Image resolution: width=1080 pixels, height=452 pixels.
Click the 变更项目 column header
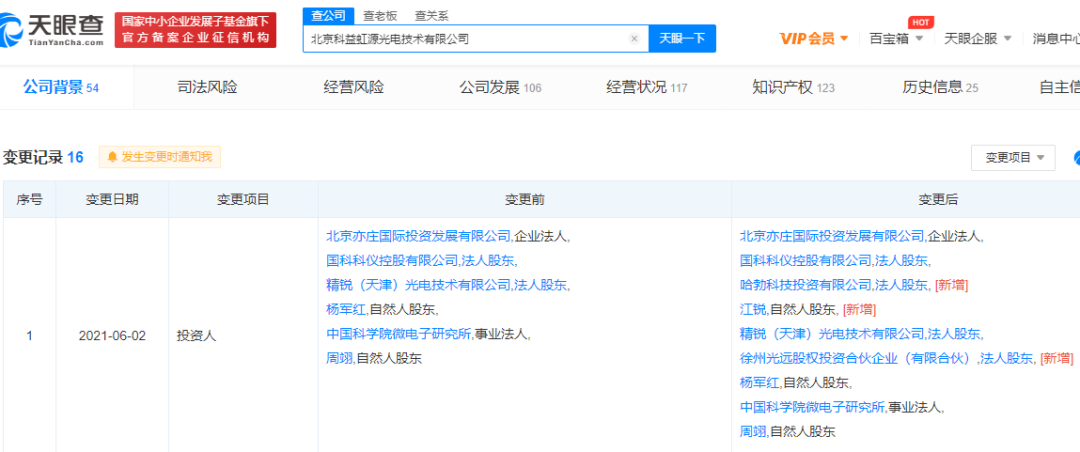point(243,200)
